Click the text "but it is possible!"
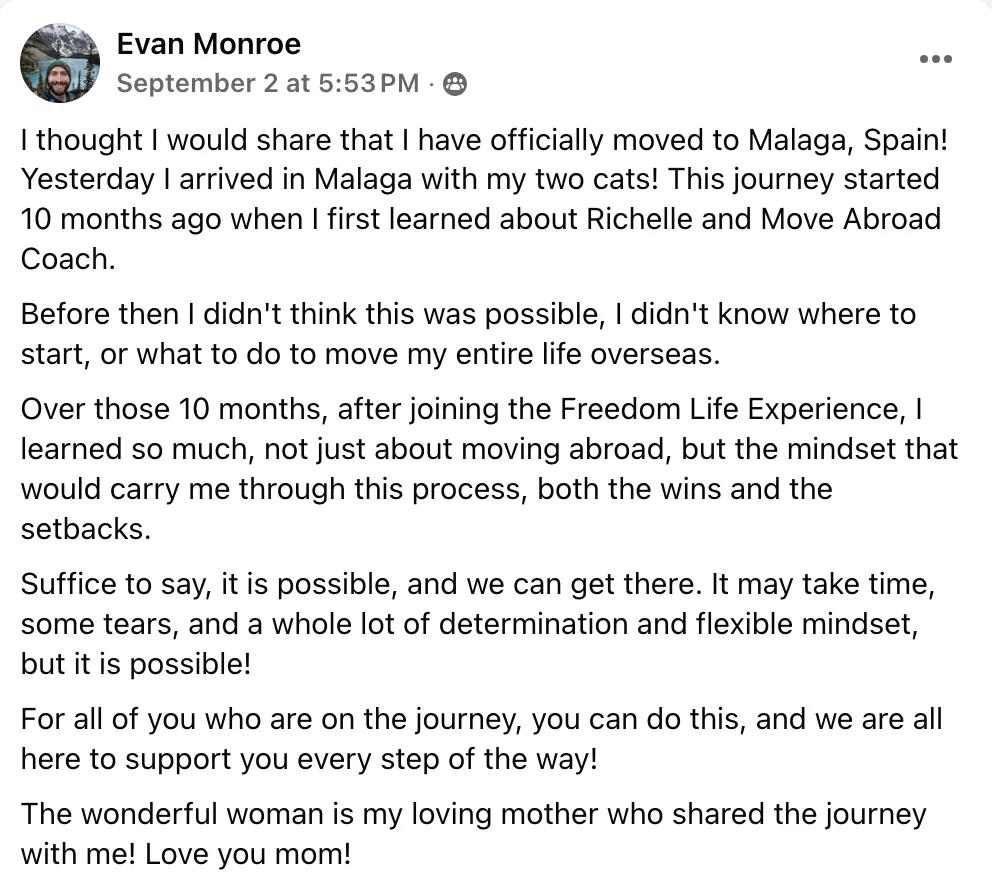The height and width of the screenshot is (890, 992). click(x=136, y=663)
